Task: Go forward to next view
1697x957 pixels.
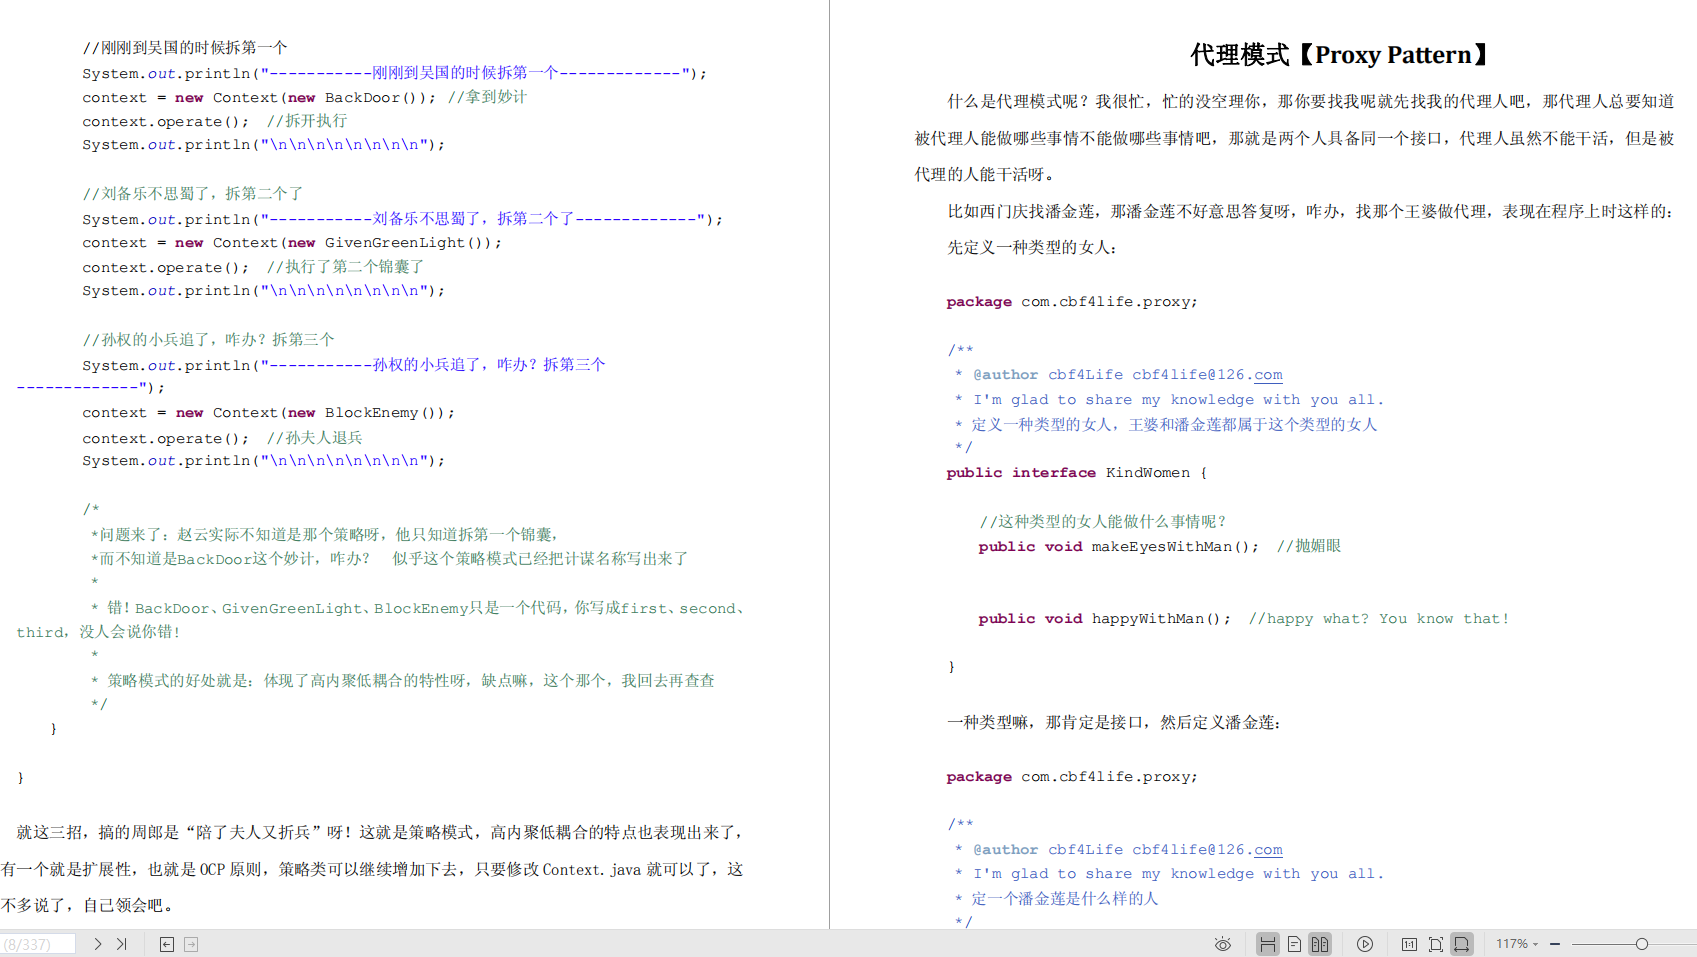Action: 191,944
